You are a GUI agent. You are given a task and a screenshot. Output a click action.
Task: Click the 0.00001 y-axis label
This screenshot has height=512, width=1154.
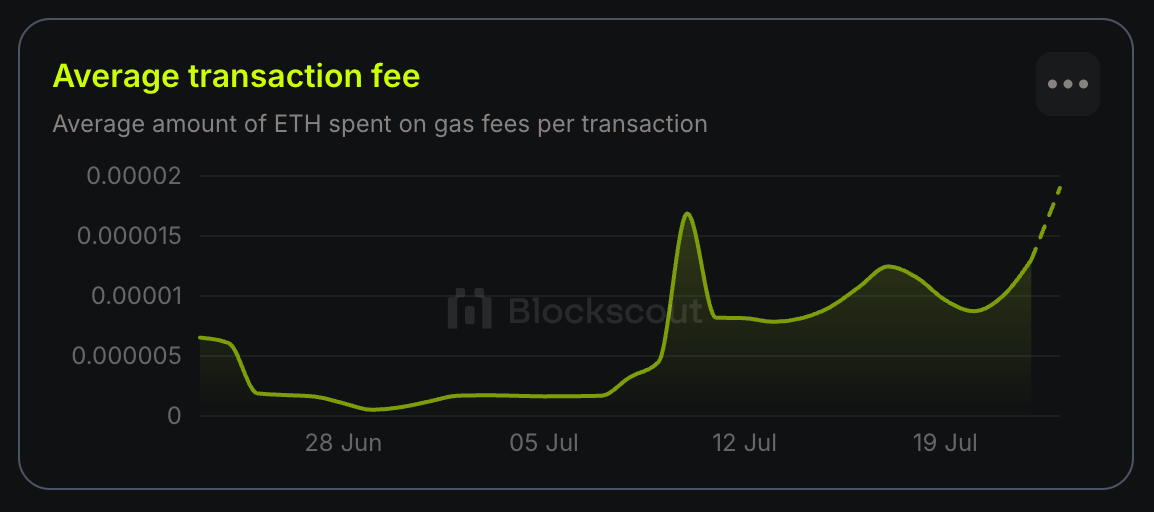pos(133,296)
